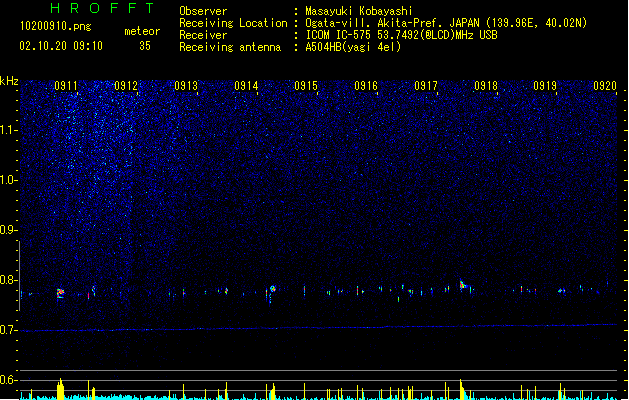629x400 pixels.
Task: Click the 1.1 frequency axis label
Action: [8, 130]
